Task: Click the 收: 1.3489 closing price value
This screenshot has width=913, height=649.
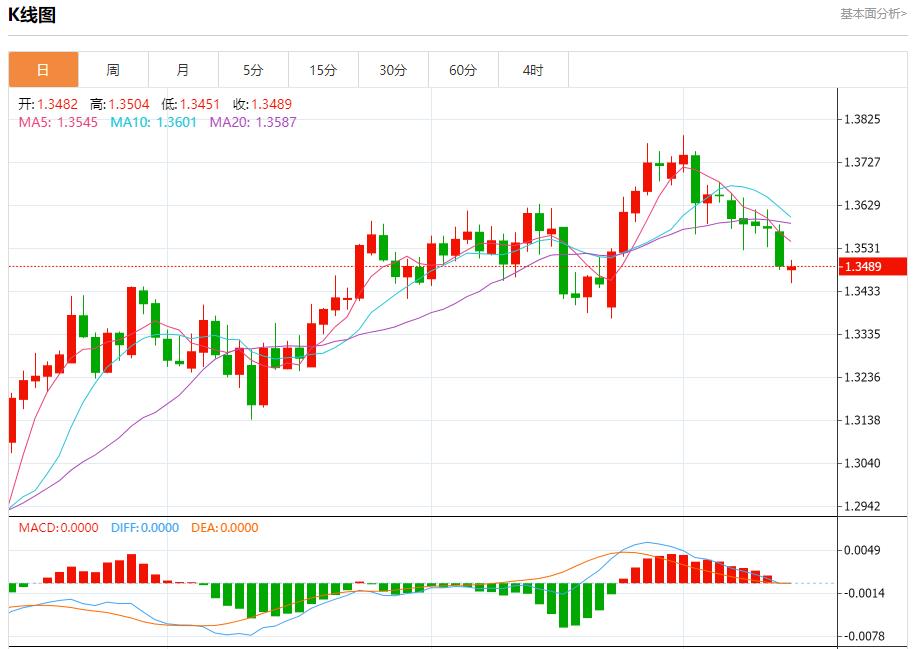Action: click(x=262, y=104)
